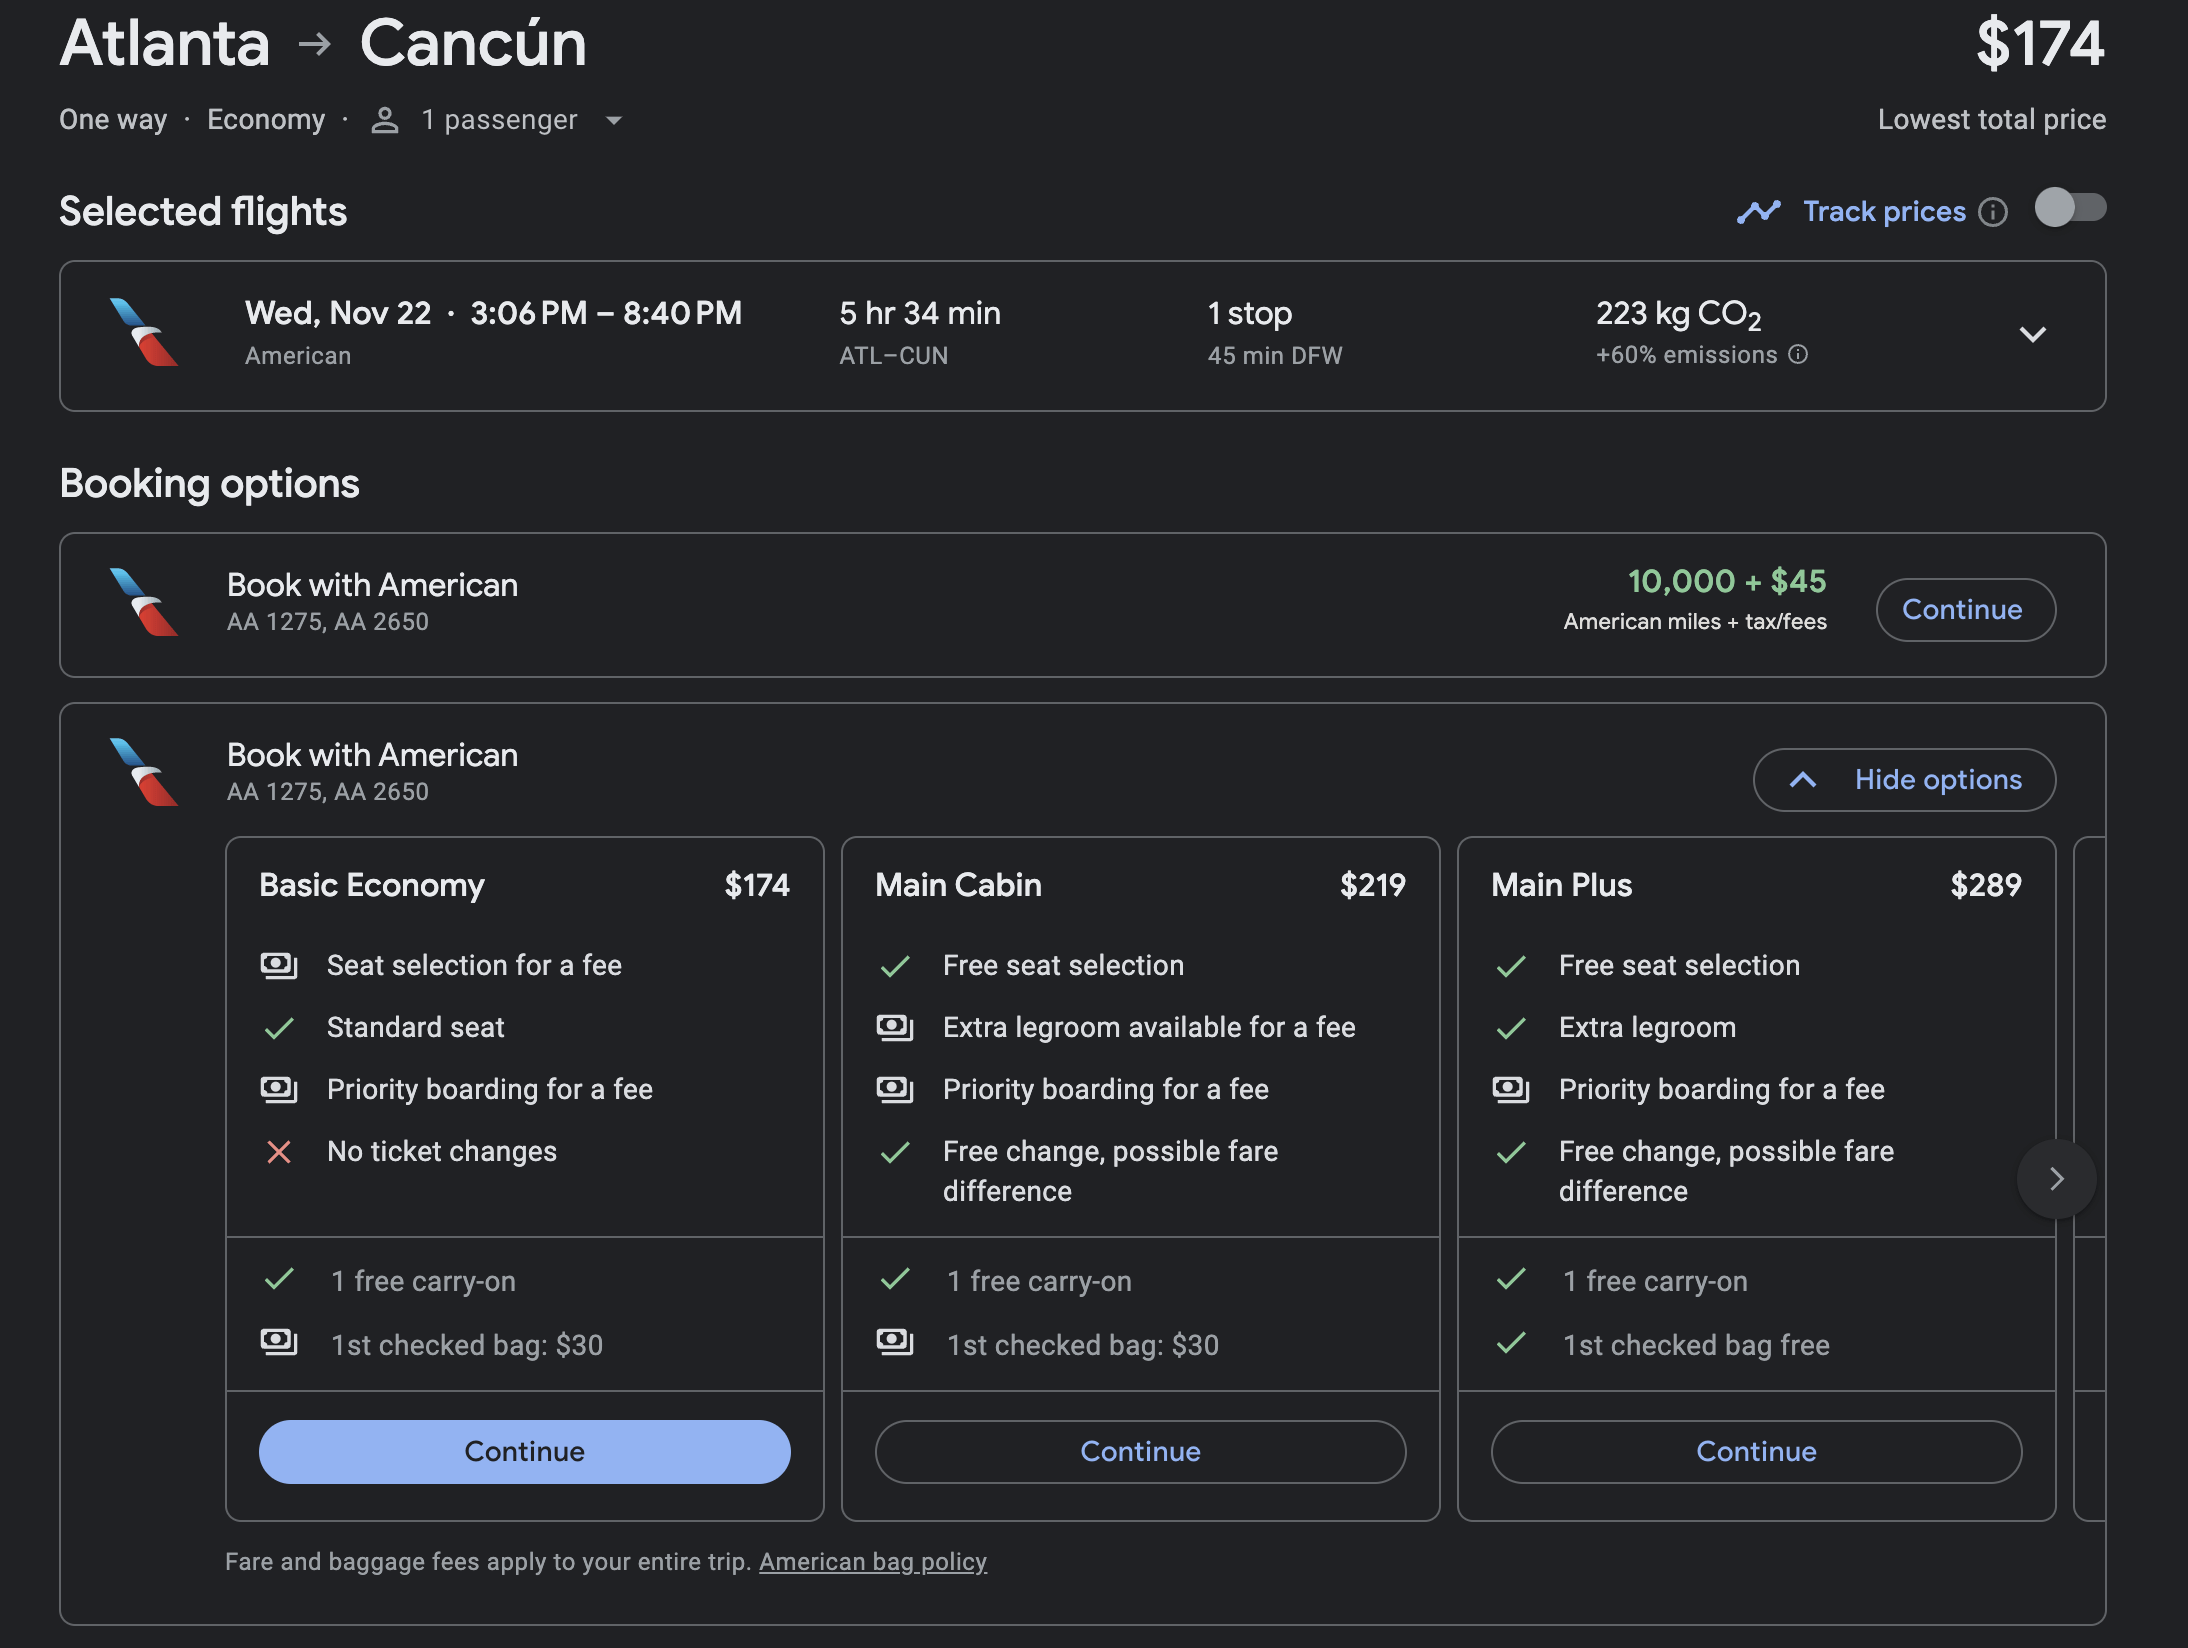Open the American bag policy link
The image size is (2188, 1648).
872,1561
